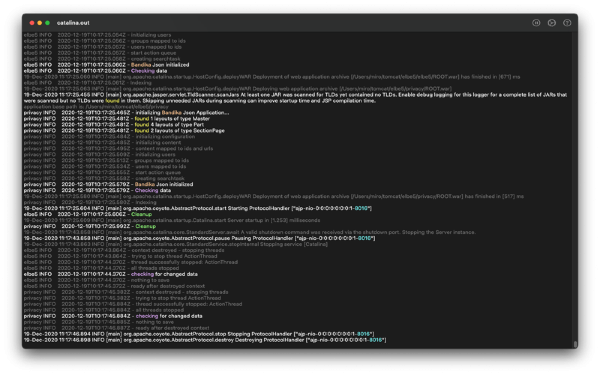Select privacy line 'initializing content'
This screenshot has width=600, height=375.
(103, 143)
